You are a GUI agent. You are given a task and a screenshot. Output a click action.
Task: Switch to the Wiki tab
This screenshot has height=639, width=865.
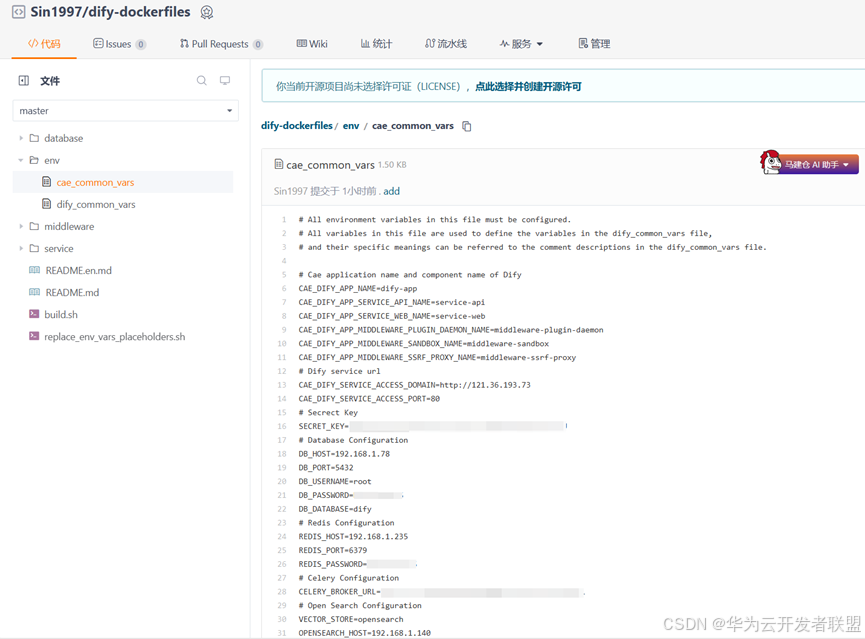coord(312,44)
